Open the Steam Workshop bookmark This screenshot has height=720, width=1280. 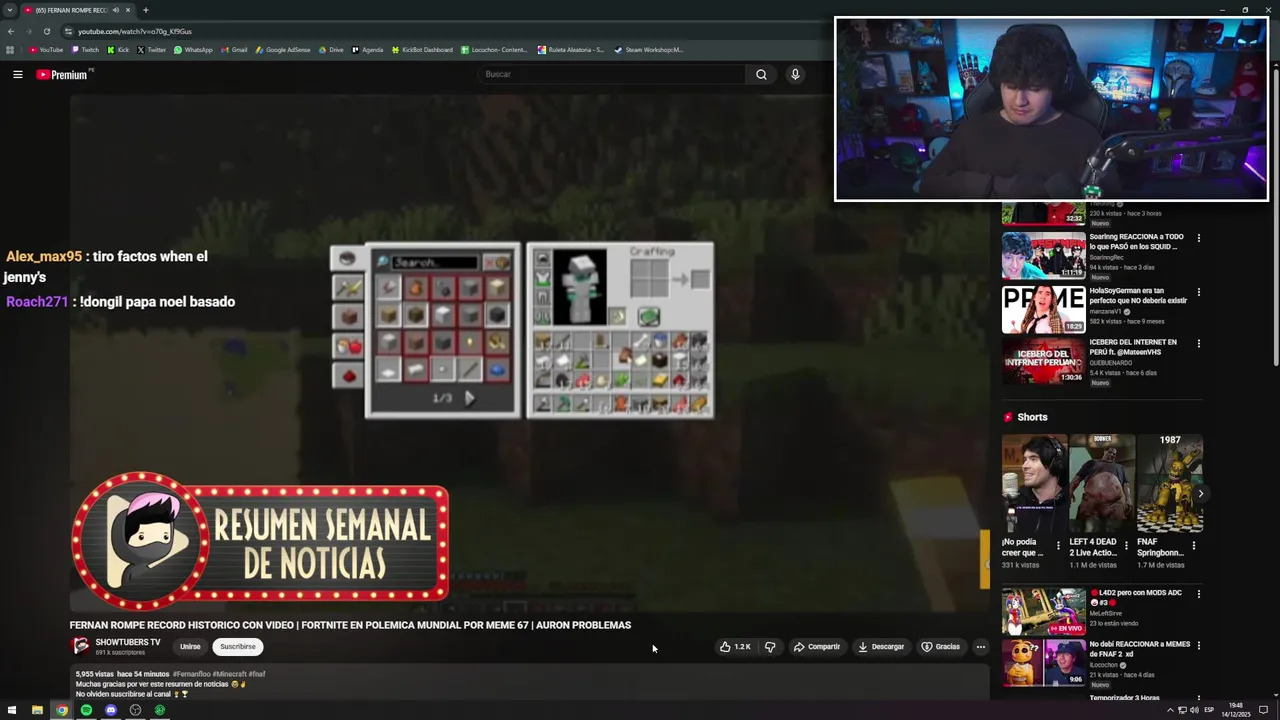(649, 49)
